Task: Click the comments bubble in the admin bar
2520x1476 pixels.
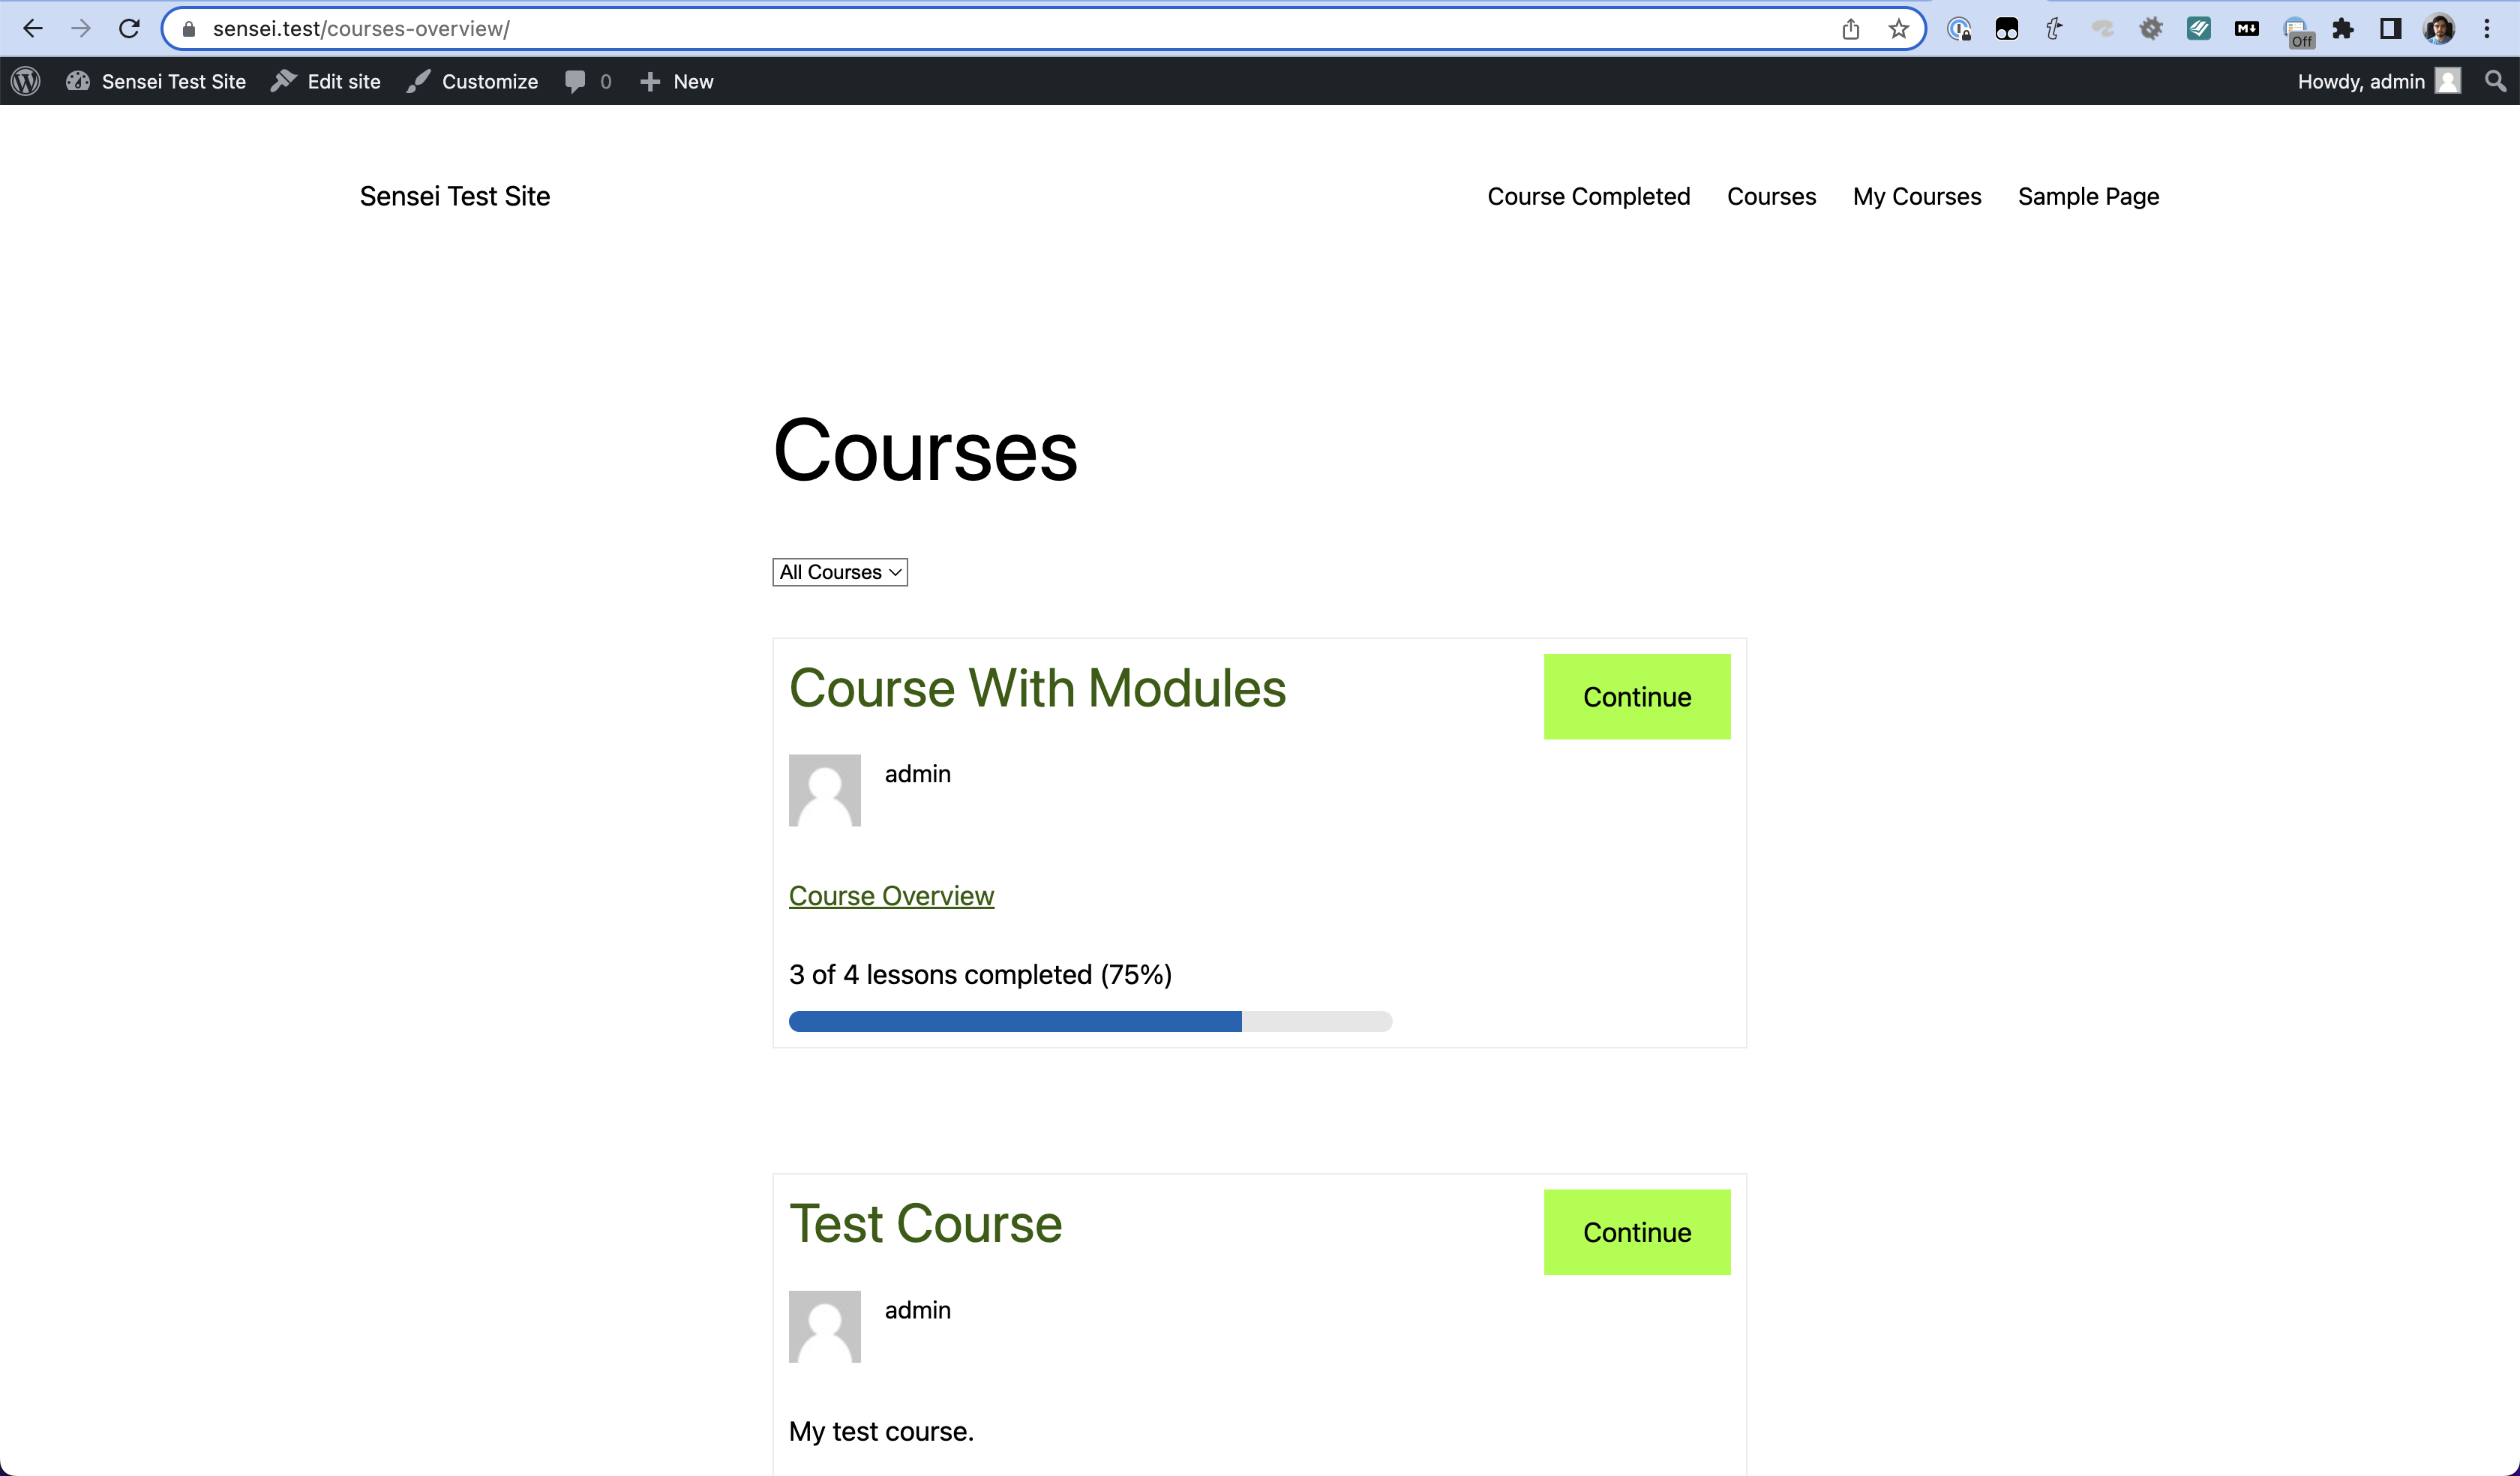Action: tap(577, 81)
